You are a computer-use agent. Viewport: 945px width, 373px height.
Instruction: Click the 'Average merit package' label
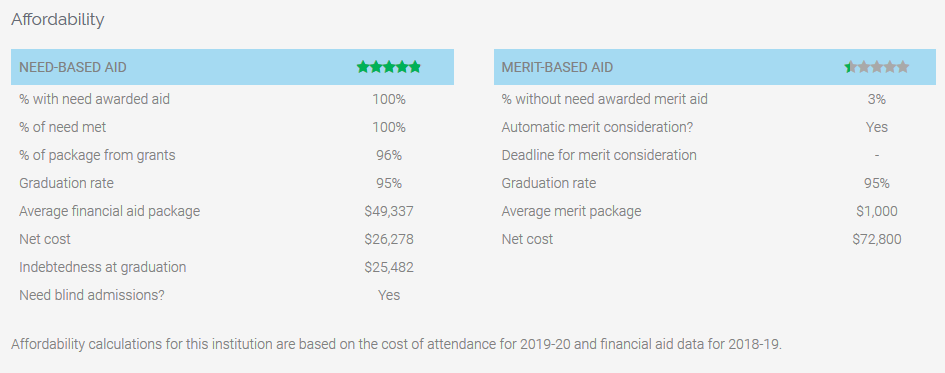tap(571, 212)
